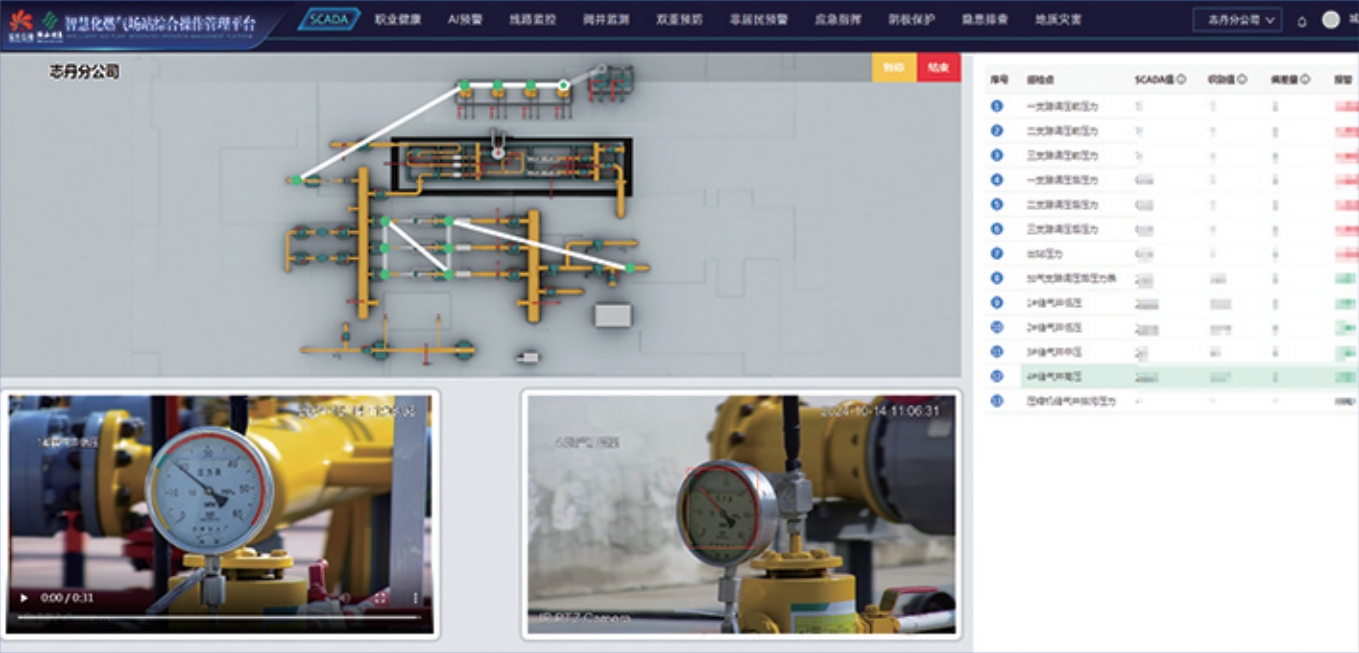
Task: Open the AI预警 navigation item
Action: [x=465, y=19]
